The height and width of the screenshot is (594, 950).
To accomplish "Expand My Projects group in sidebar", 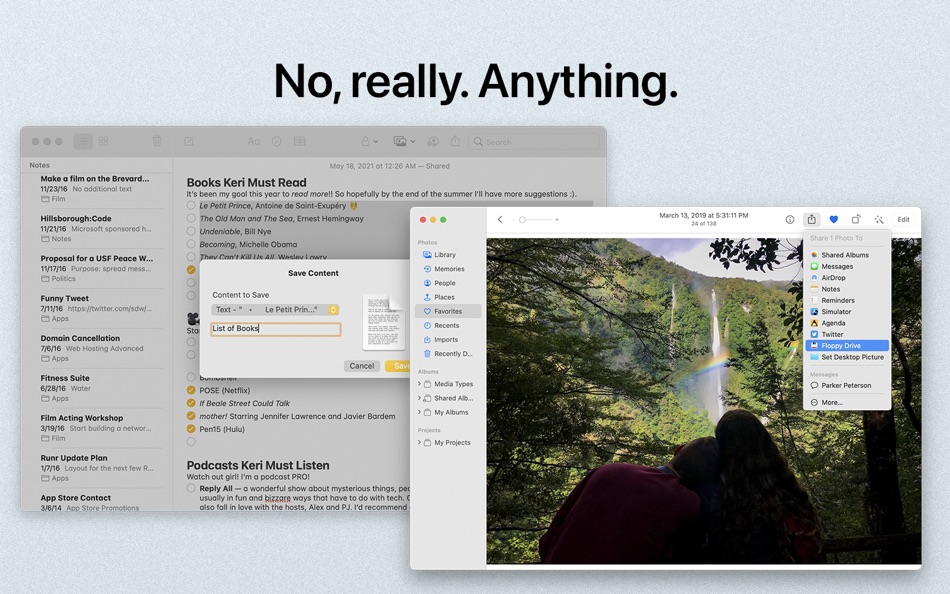I will tap(419, 442).
